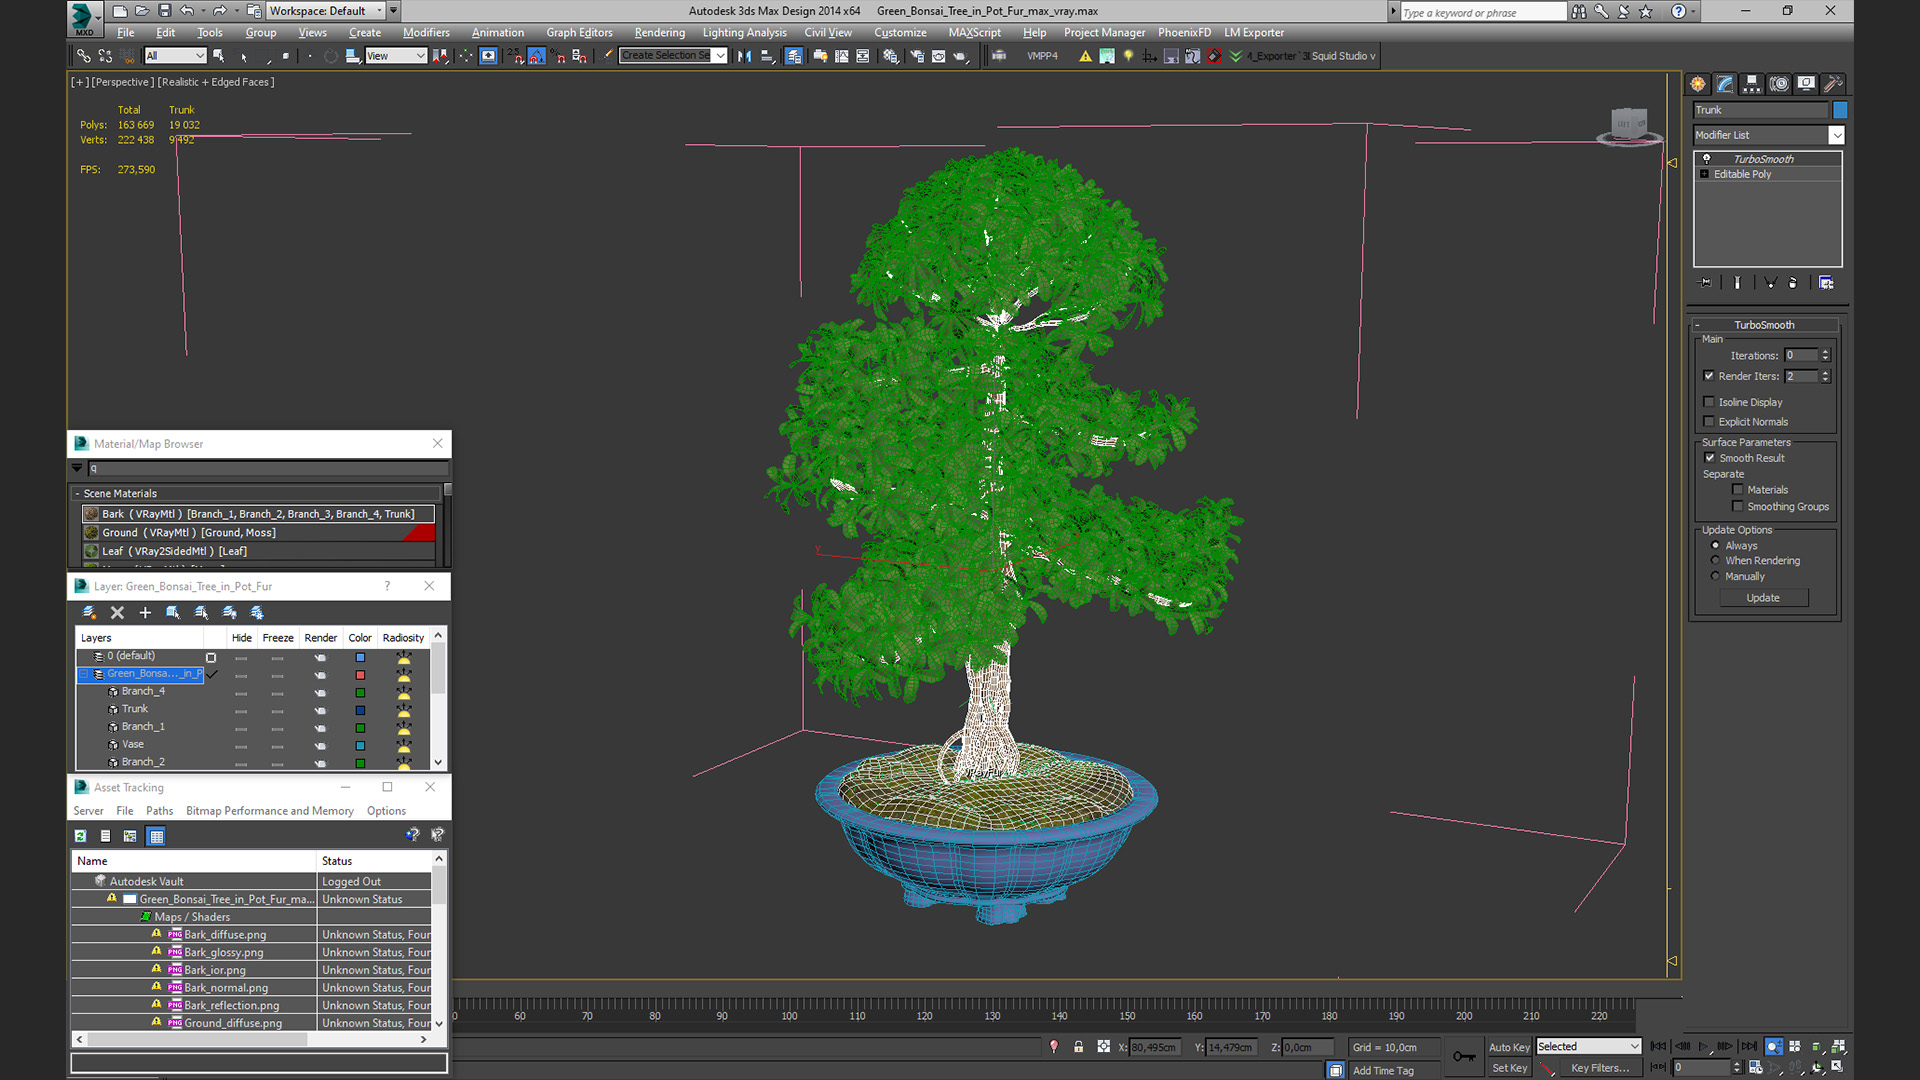Click the TurboSmooth Update button
1920x1080 pixels.
coord(1763,598)
